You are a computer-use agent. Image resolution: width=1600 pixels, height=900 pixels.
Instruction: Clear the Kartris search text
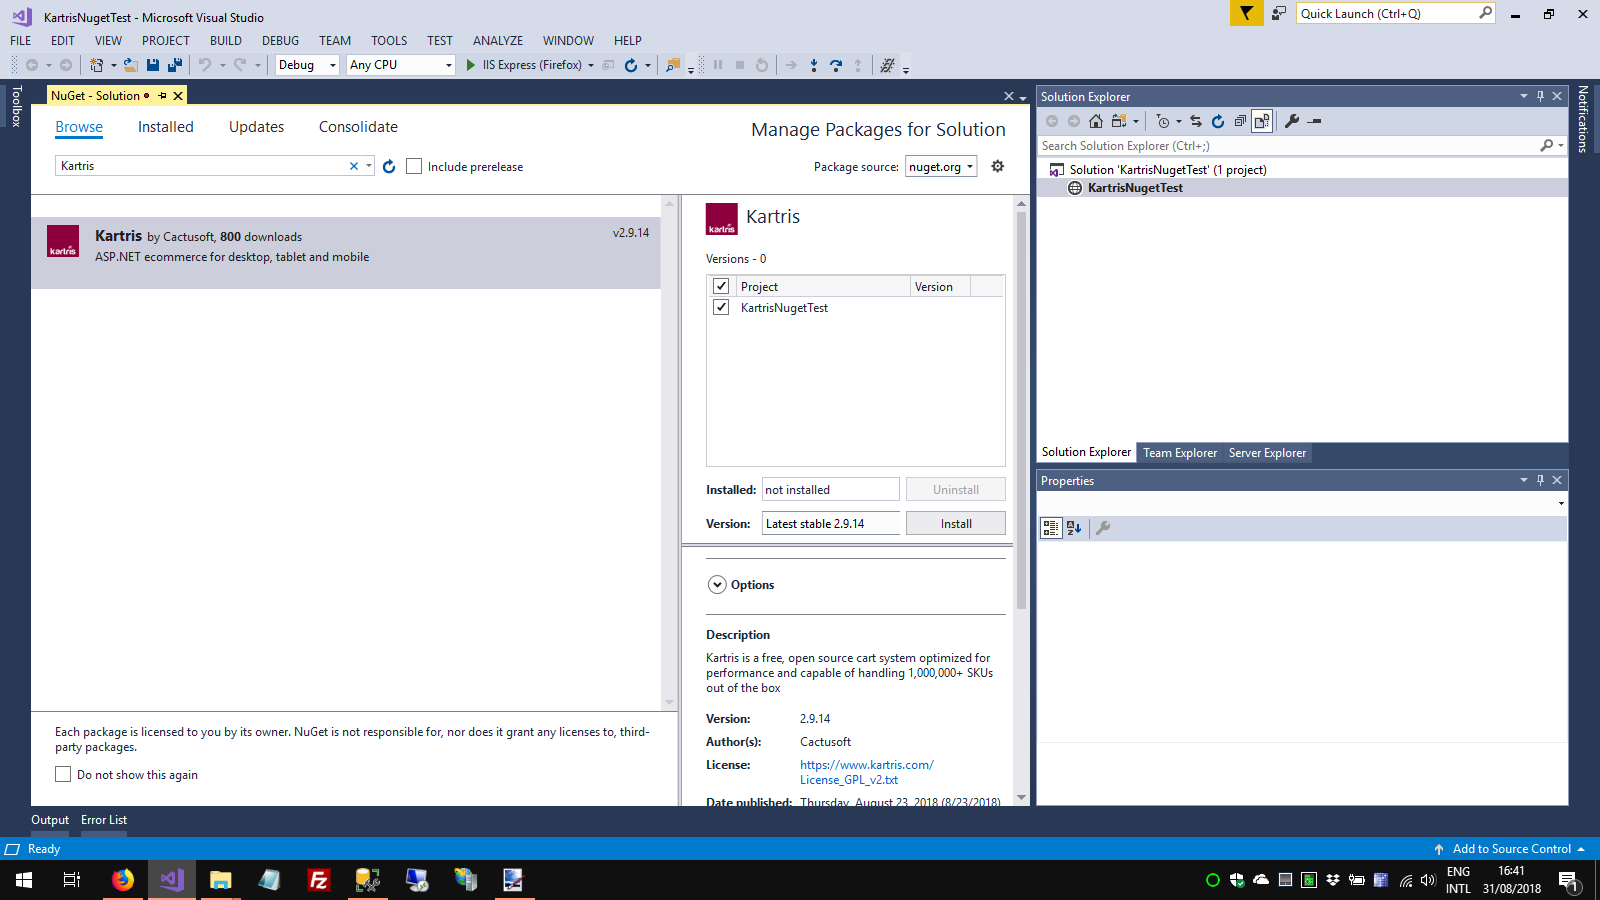point(354,166)
